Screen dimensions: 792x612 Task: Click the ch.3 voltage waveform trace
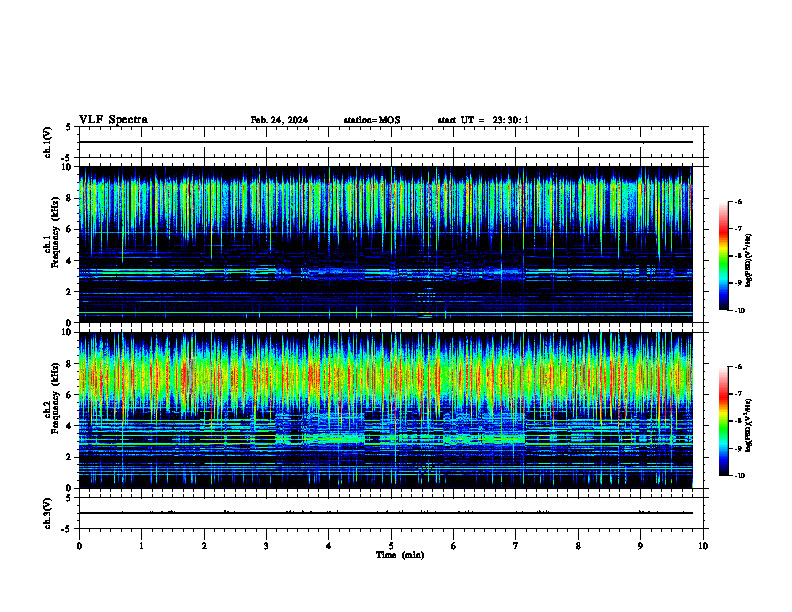385,513
